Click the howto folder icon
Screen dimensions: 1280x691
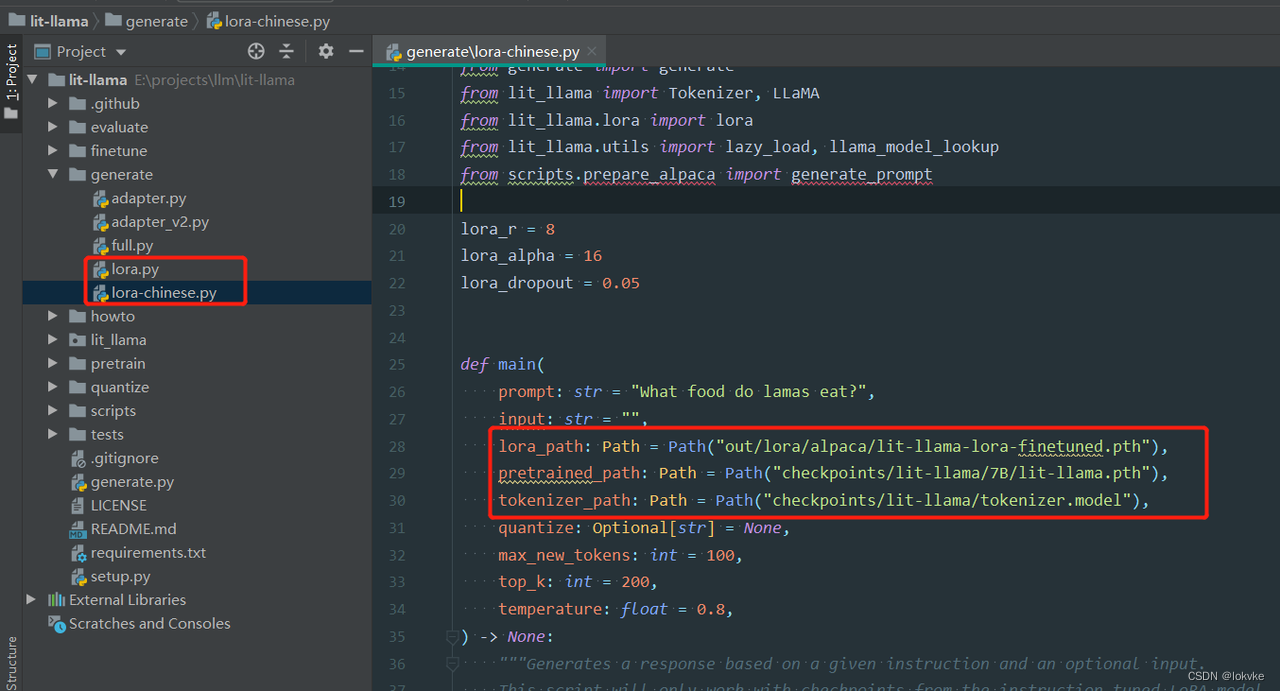tap(77, 316)
